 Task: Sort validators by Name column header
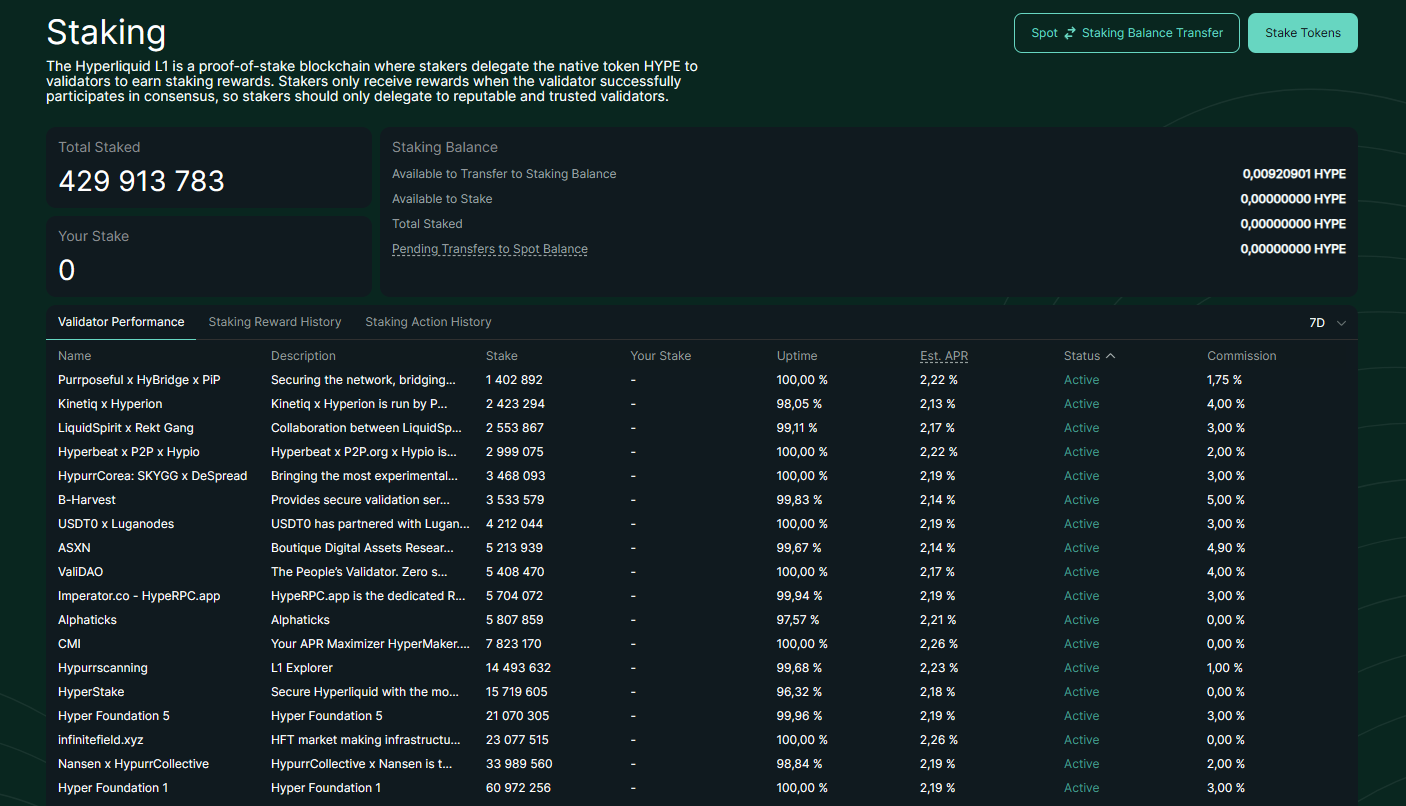pos(74,356)
